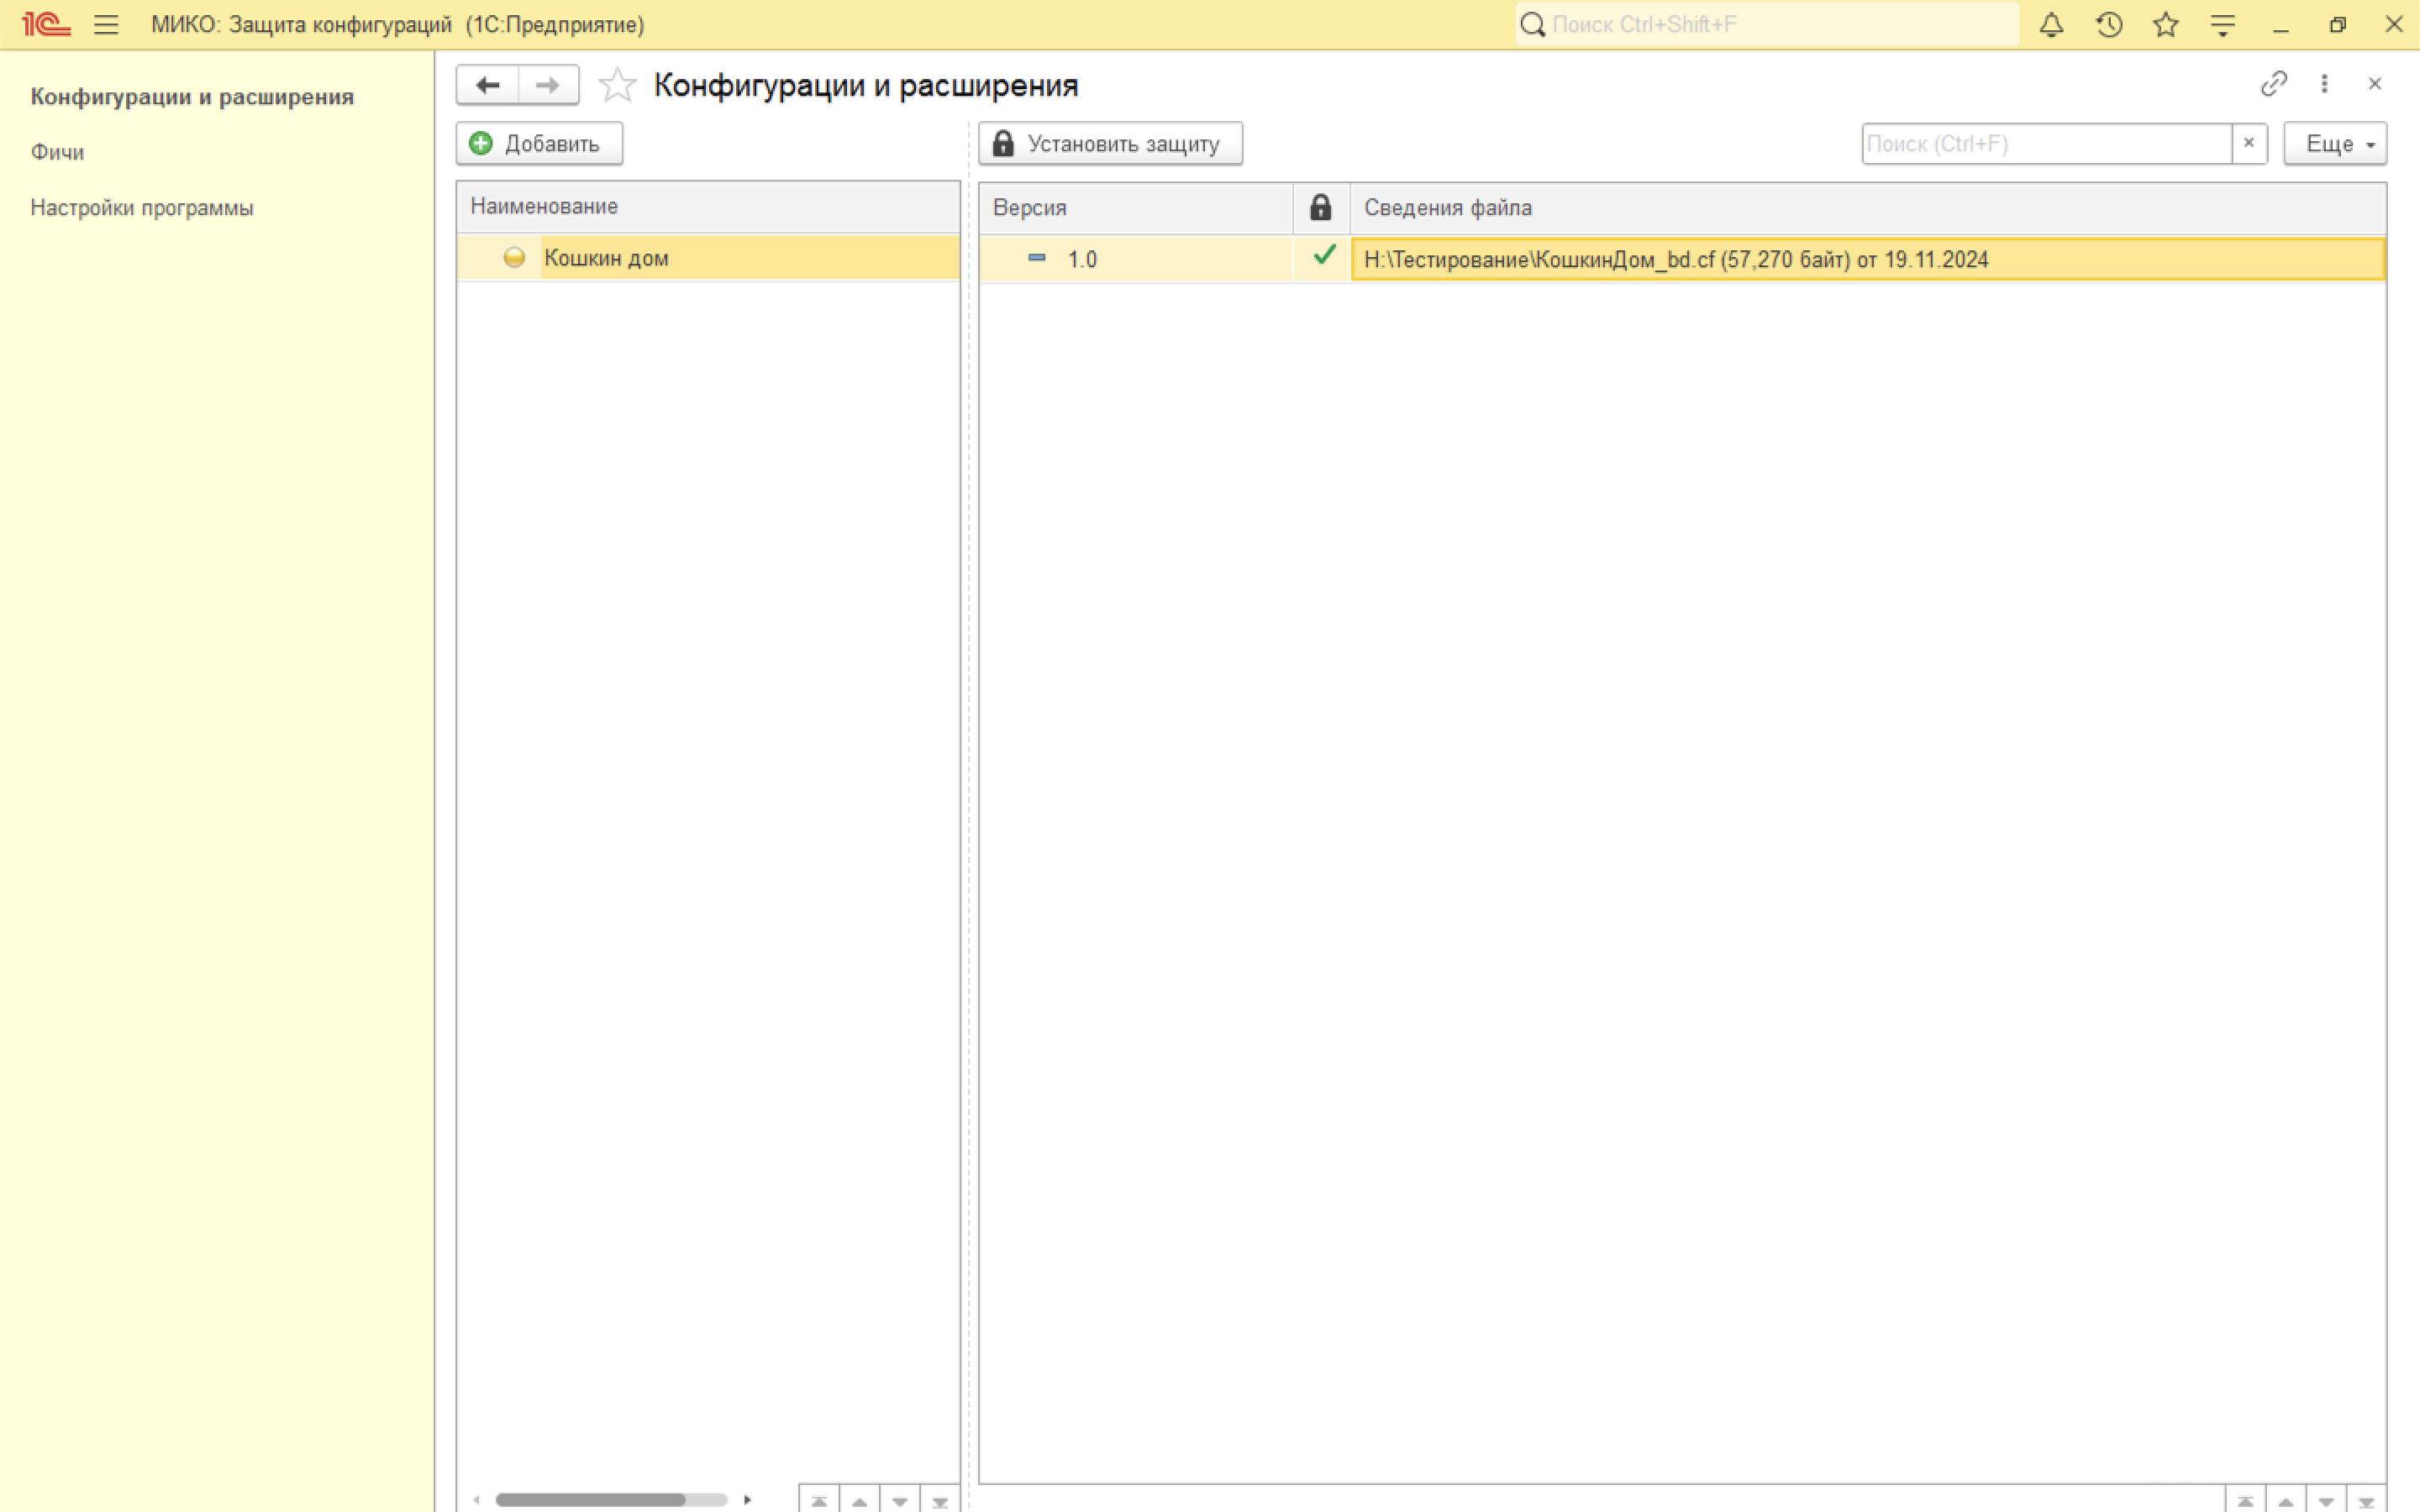Image resolution: width=2420 pixels, height=1512 pixels.
Task: Move down one row in versions table
Action: click(x=2325, y=1500)
